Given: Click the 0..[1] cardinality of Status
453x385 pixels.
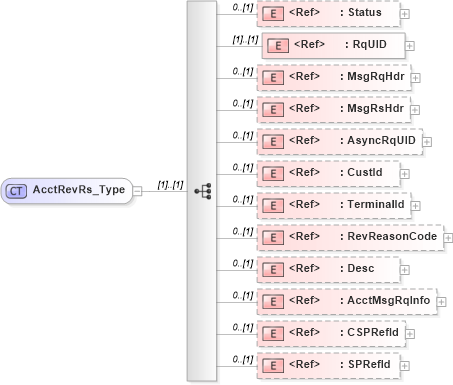Looking at the screenshot, I should 243,8.
